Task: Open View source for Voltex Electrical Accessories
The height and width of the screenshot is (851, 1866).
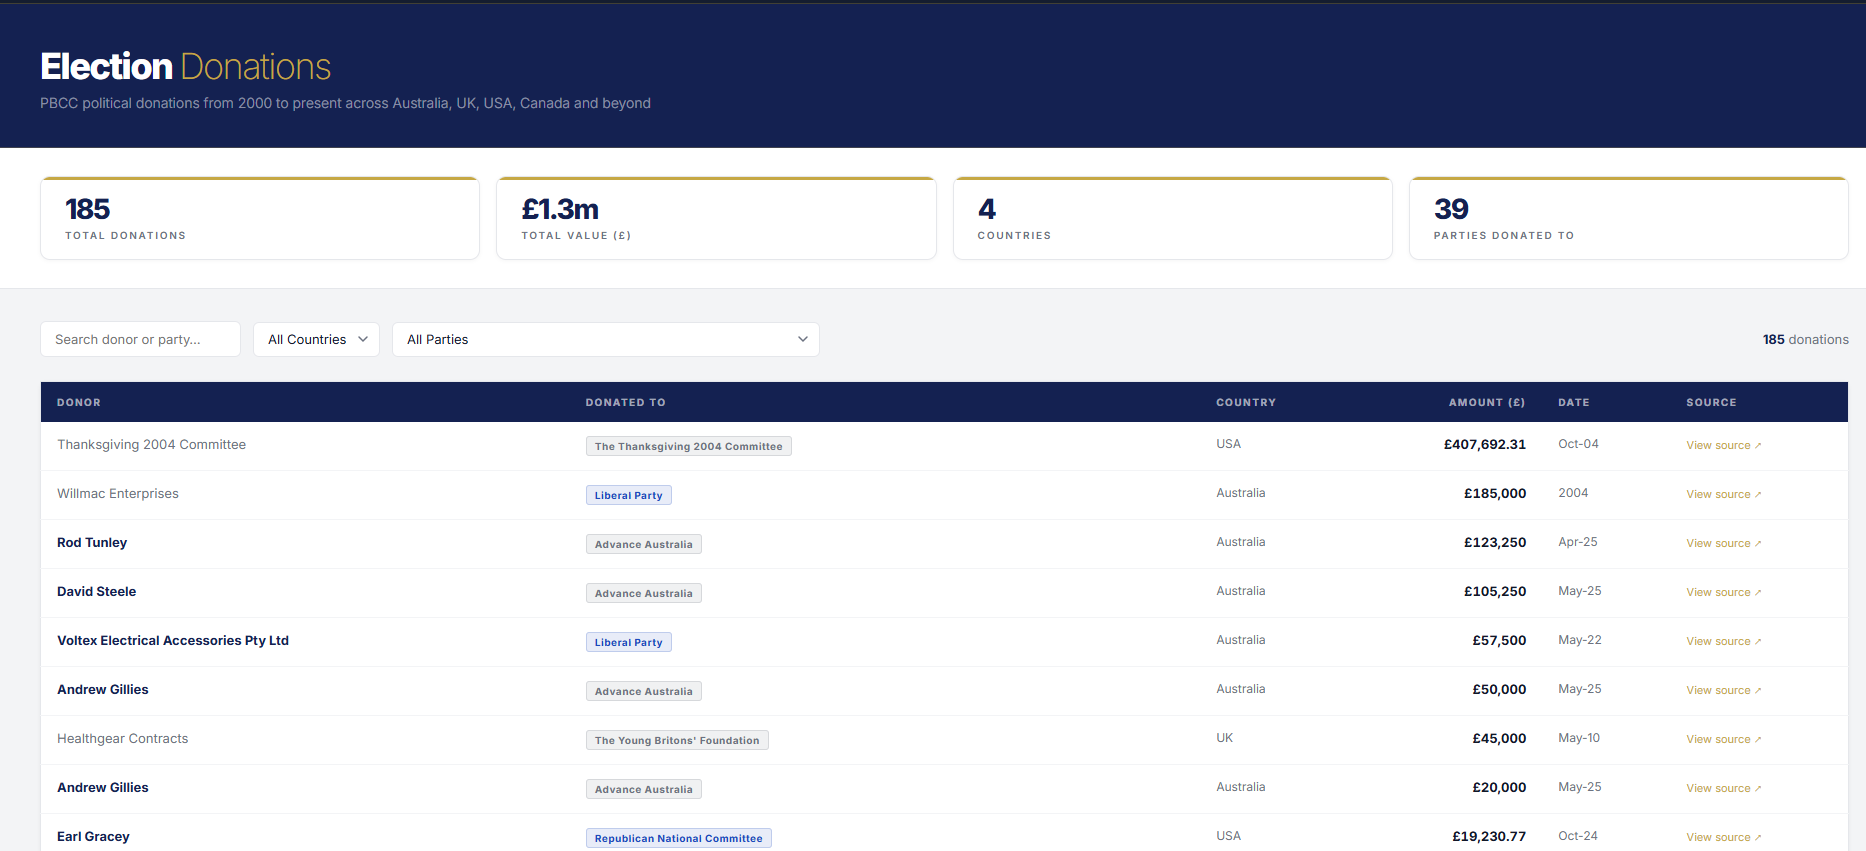Action: [1723, 641]
